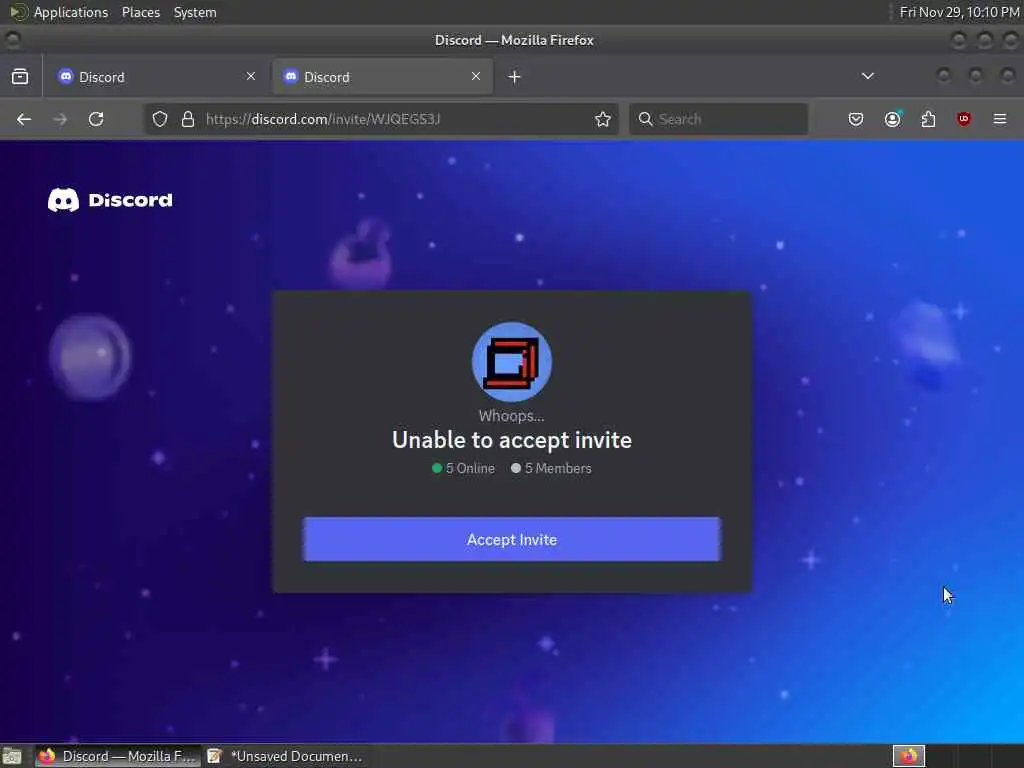Click the Accept Invite button
This screenshot has width=1024, height=768.
[512, 539]
